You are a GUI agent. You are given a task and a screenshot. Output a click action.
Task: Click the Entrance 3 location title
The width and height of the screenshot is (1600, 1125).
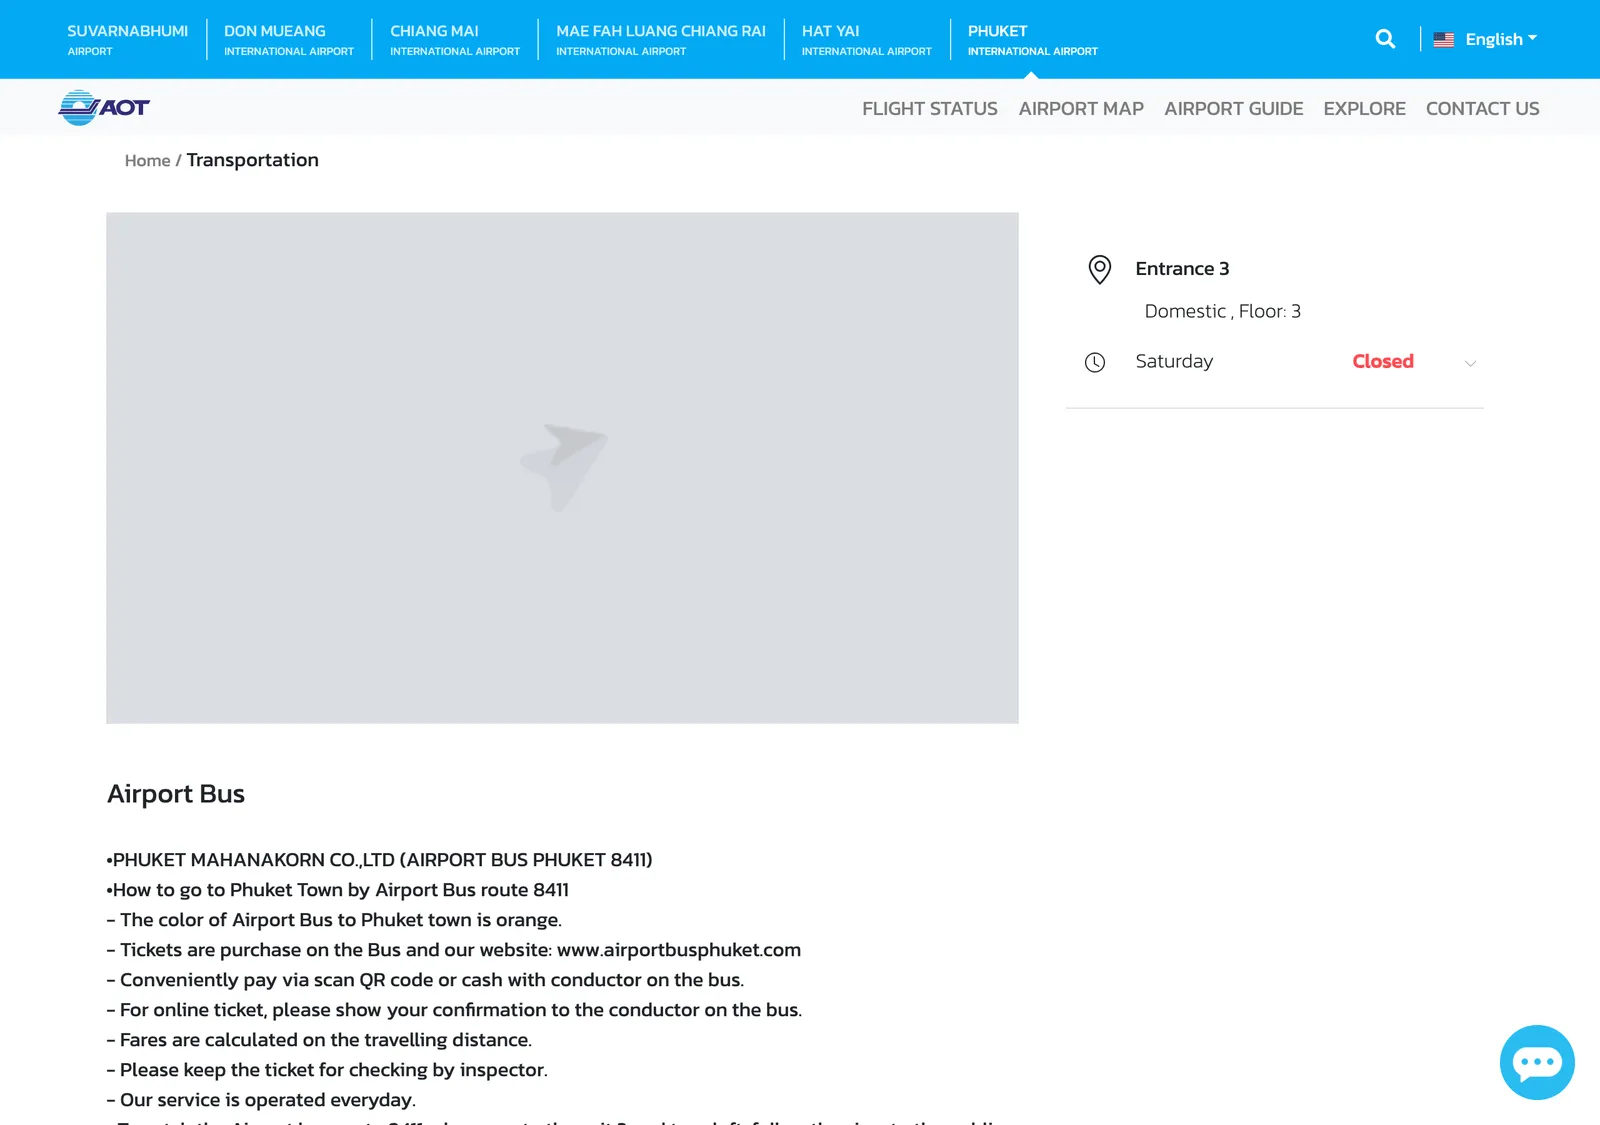coord(1182,268)
